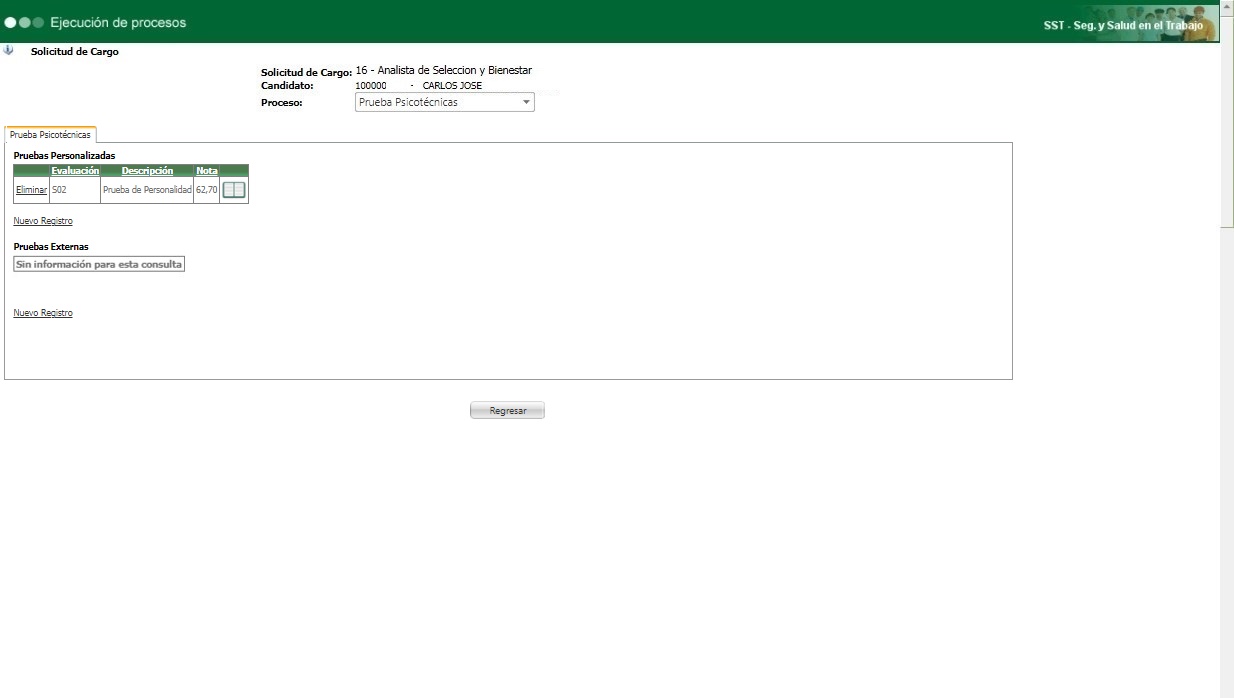Viewport: 1234px width, 698px height.
Task: Open the Proceso dropdown showing Prueba Psicotécnicas
Action: tap(445, 102)
